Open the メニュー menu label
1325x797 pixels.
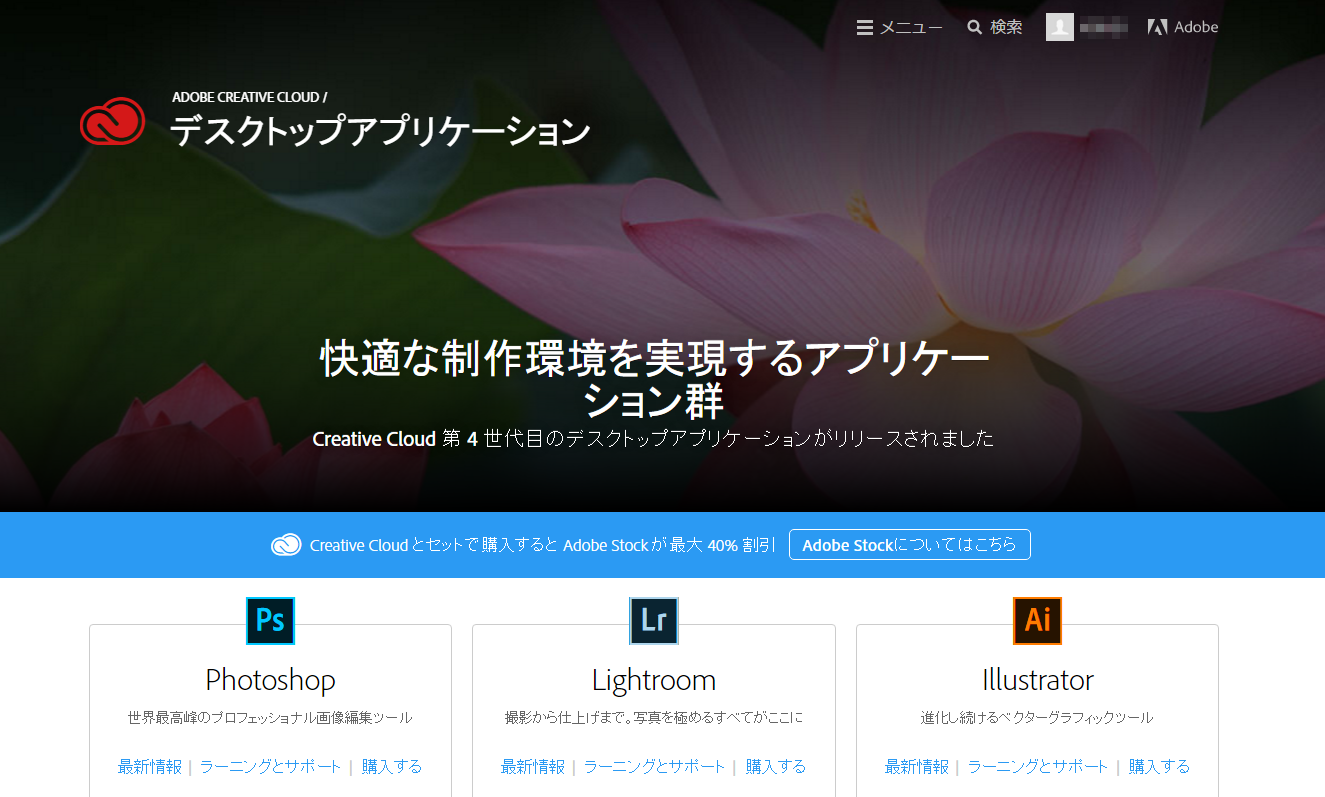point(911,28)
